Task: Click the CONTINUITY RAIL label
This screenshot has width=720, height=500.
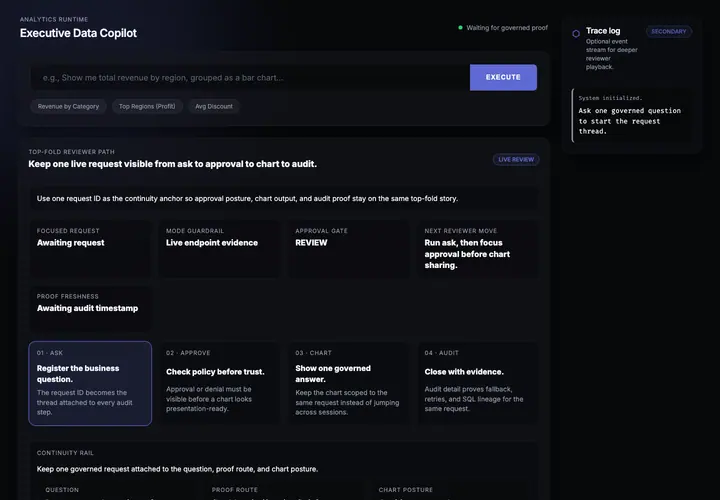Action: pyautogui.click(x=65, y=453)
